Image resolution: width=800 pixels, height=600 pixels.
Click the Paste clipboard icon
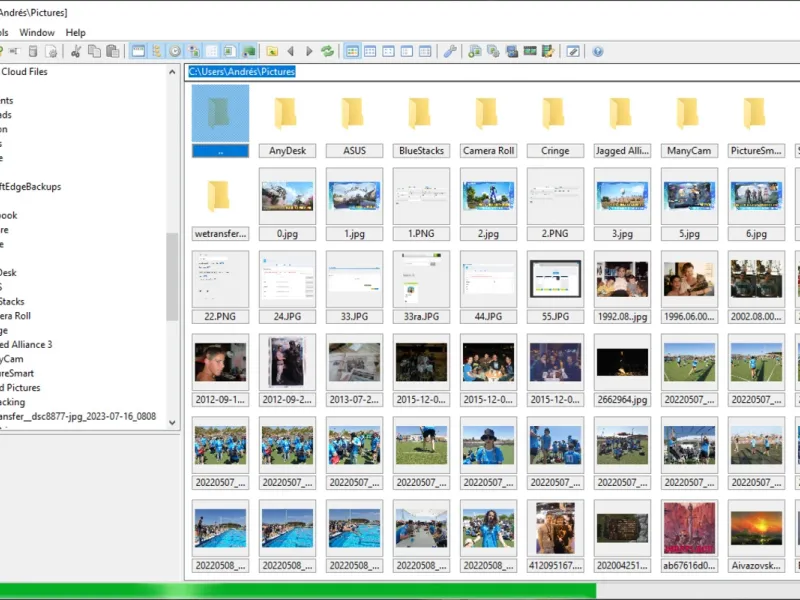113,51
